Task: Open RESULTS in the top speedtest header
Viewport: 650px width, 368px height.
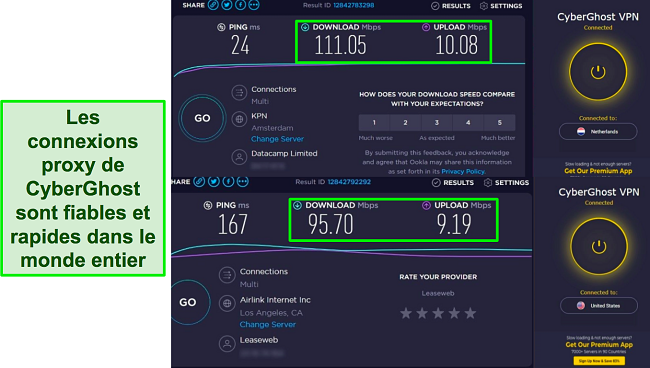Action: tap(451, 6)
